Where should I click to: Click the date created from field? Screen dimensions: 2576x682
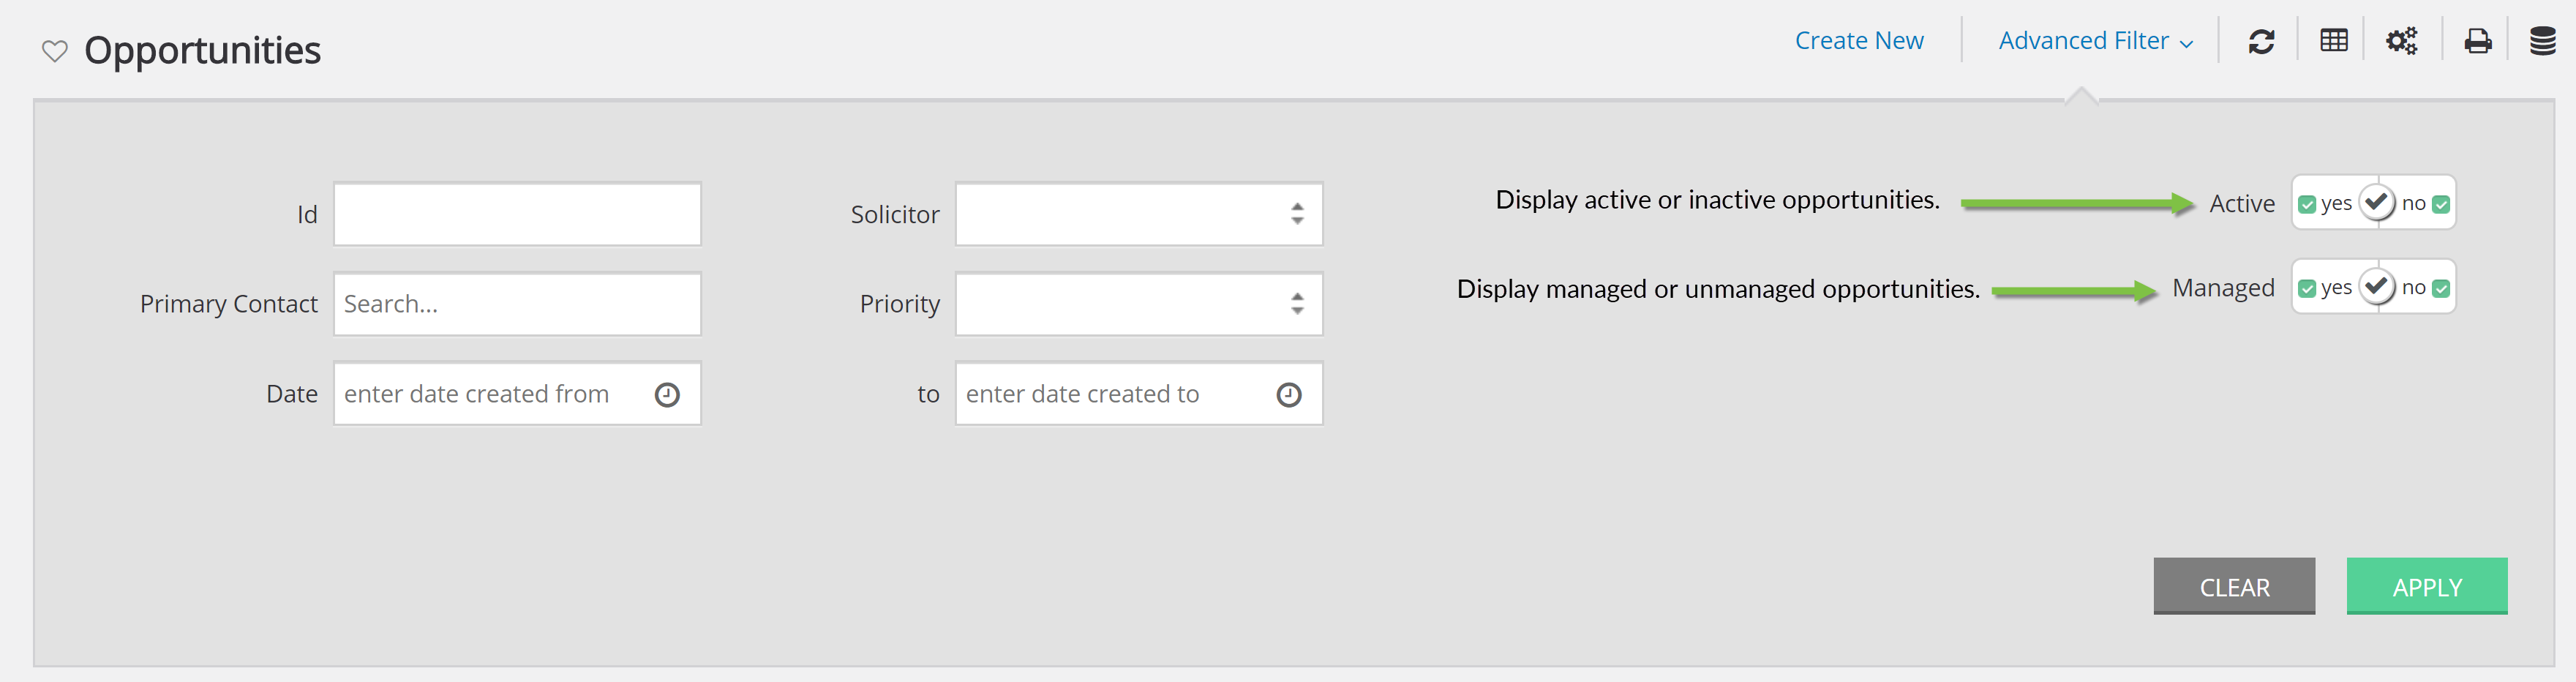point(517,394)
